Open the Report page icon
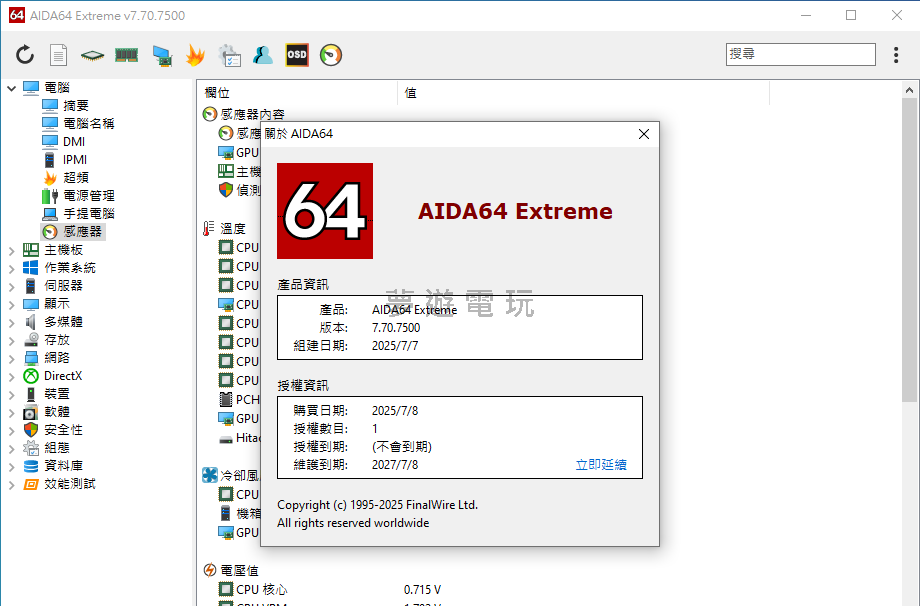This screenshot has height=606, width=920. coord(58,55)
